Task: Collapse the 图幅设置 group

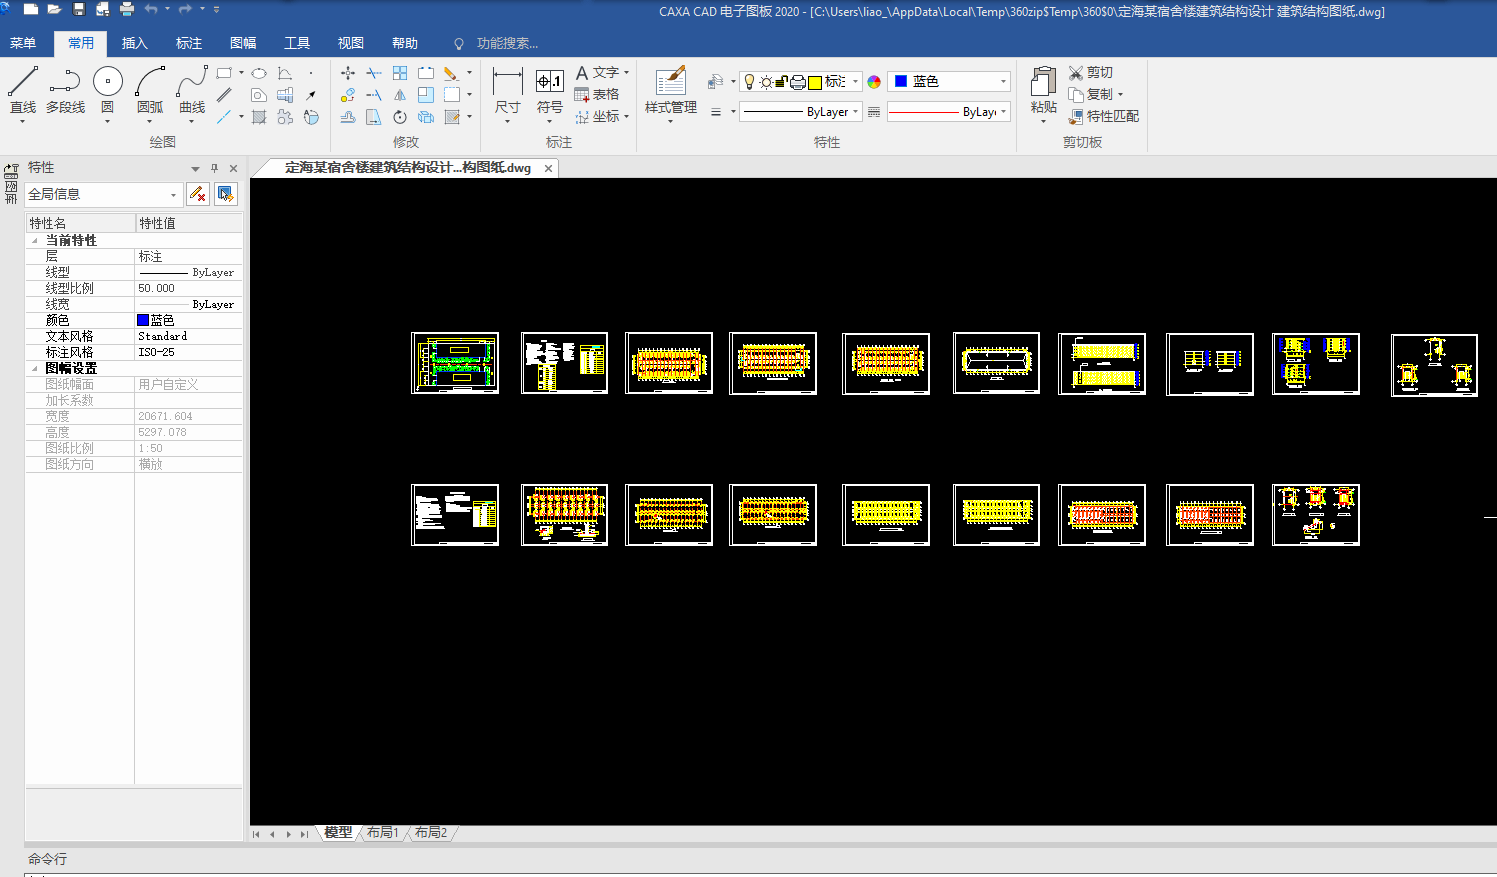Action: (x=35, y=369)
